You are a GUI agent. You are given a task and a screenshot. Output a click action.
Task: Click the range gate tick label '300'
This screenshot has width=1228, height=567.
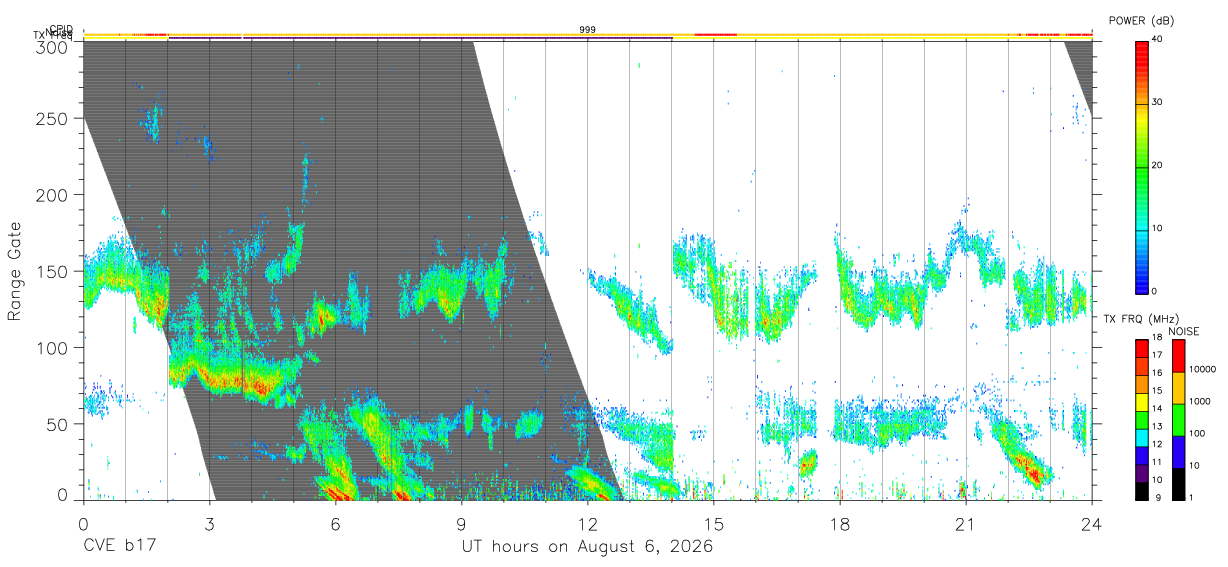[54, 48]
